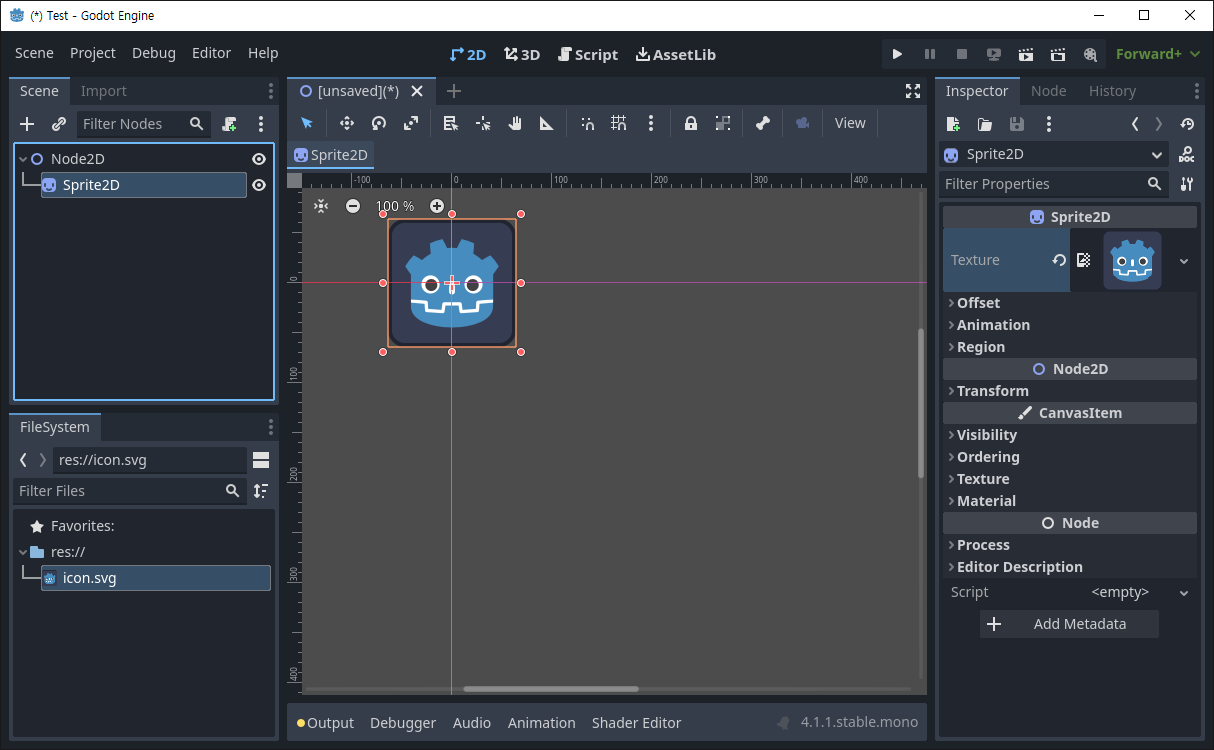Toggle FileSystem split mode view icon
The height and width of the screenshot is (750, 1214).
point(261,460)
